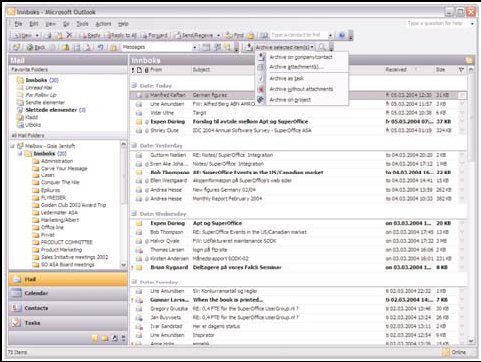Open Espen During Apt og SuperOffice message
The image size is (481, 362).
coord(298,223)
